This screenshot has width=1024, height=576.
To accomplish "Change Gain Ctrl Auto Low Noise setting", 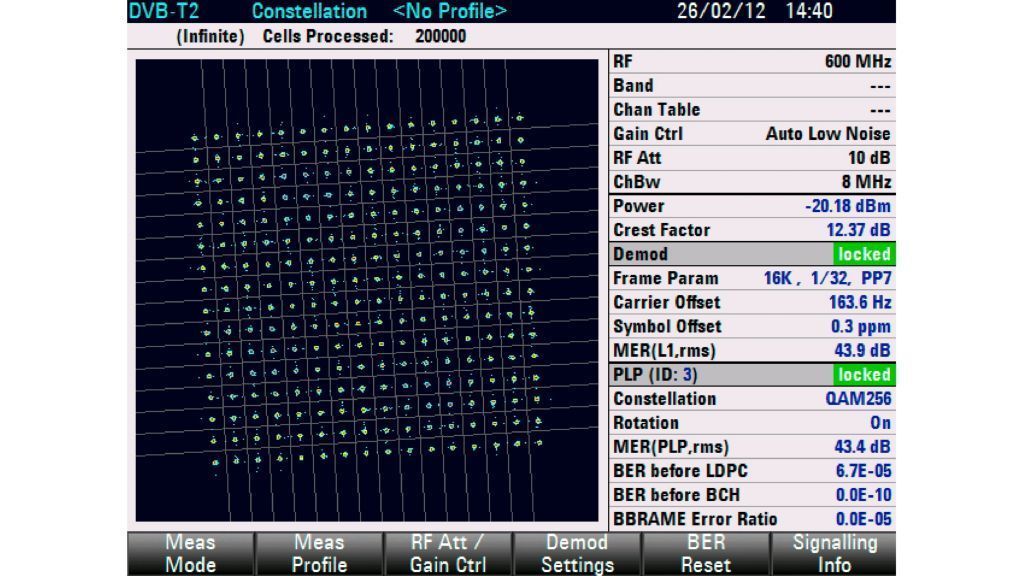I will [x=827, y=134].
